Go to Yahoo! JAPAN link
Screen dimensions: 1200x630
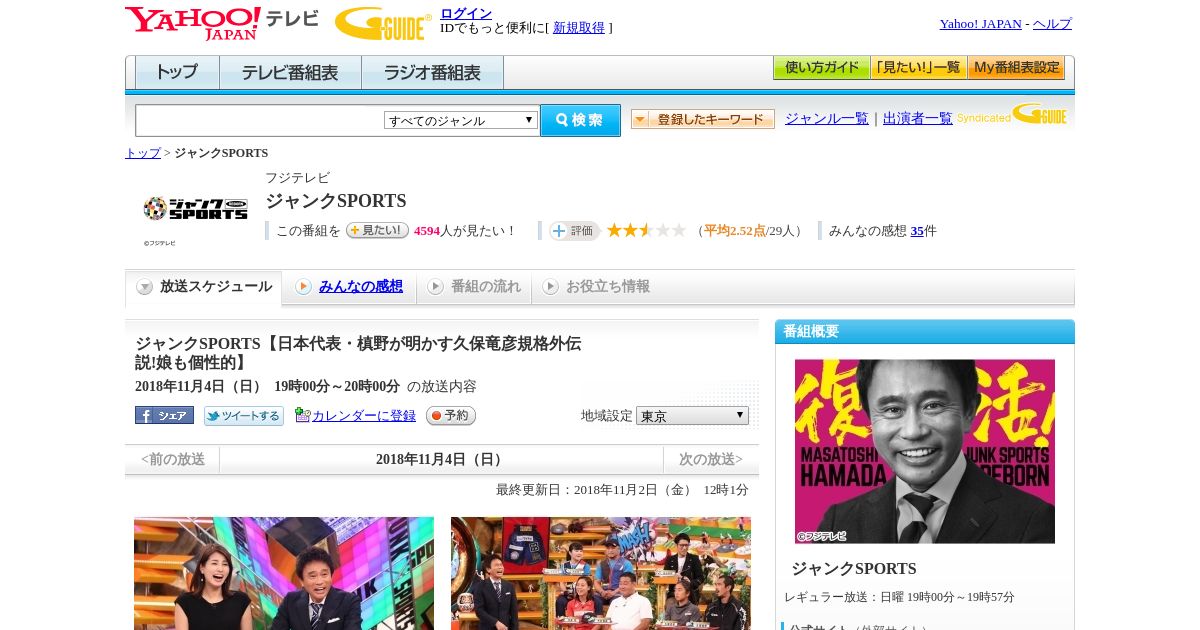(x=980, y=24)
